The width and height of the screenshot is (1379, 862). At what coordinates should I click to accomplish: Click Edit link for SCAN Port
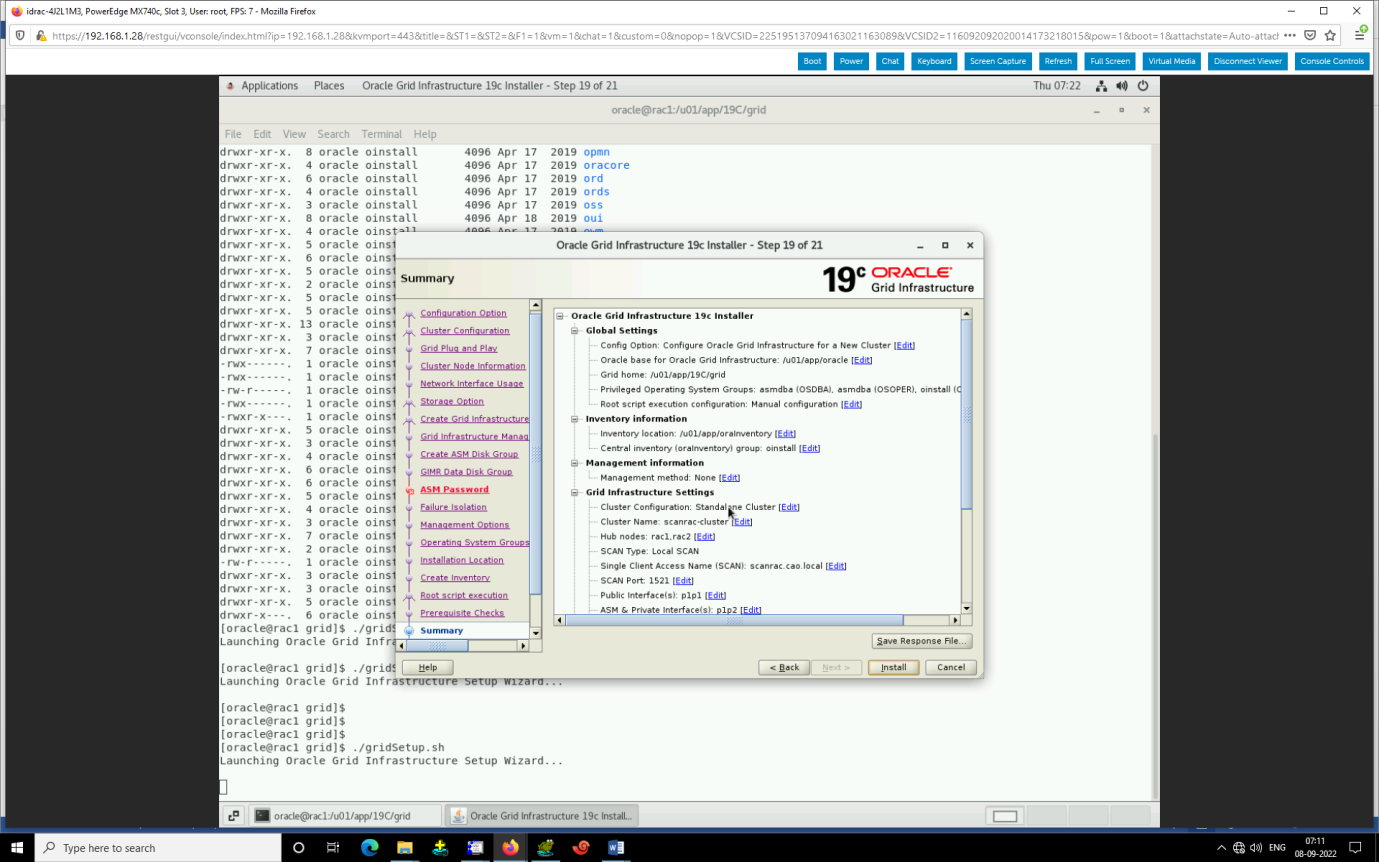(683, 581)
